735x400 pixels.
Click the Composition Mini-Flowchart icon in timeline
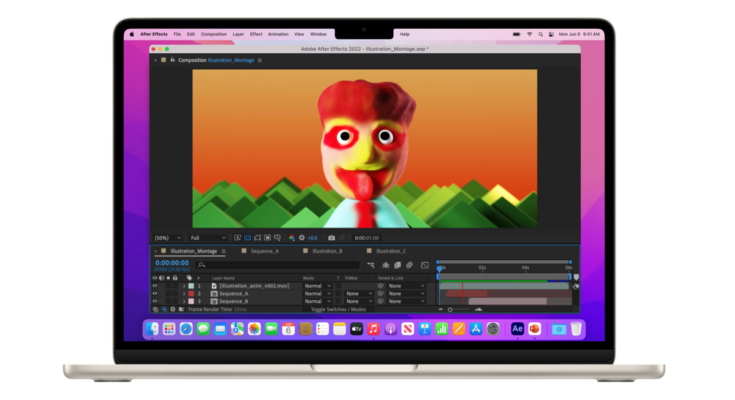click(373, 265)
